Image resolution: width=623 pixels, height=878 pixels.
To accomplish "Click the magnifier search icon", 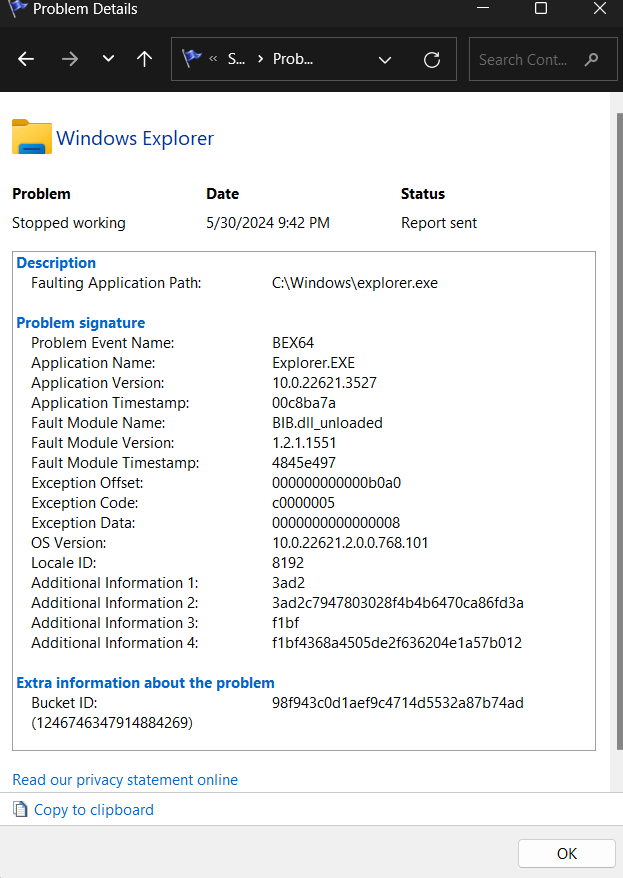I will pyautogui.click(x=591, y=59).
